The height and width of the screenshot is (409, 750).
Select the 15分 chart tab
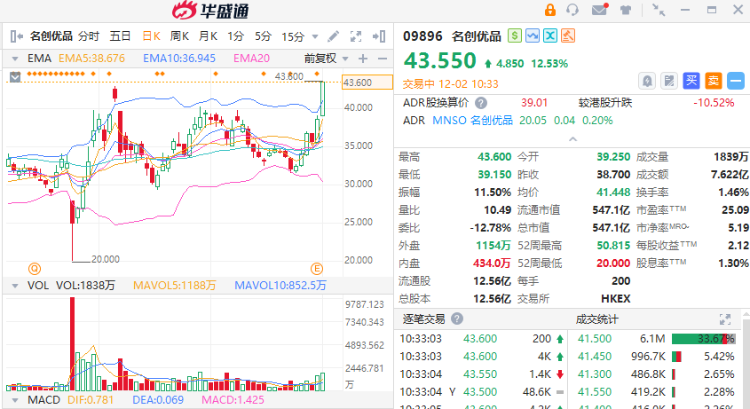click(x=293, y=36)
